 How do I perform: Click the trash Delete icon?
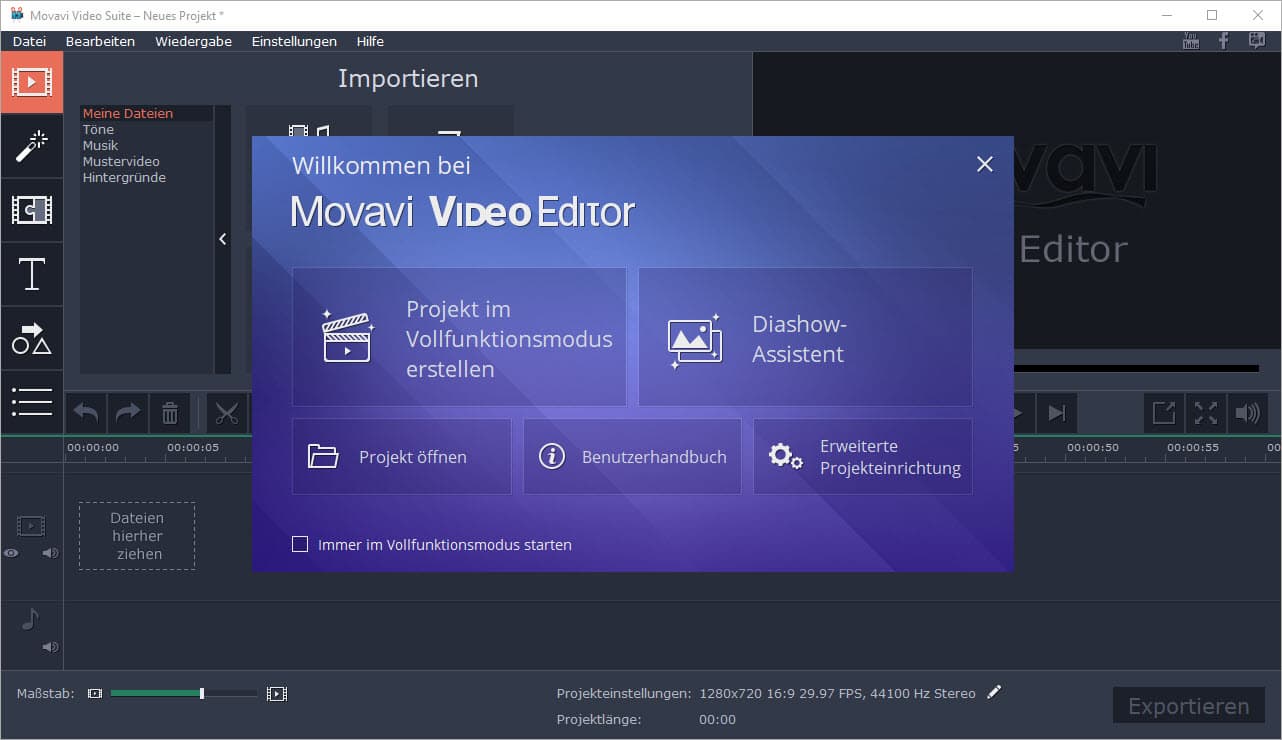pos(170,413)
